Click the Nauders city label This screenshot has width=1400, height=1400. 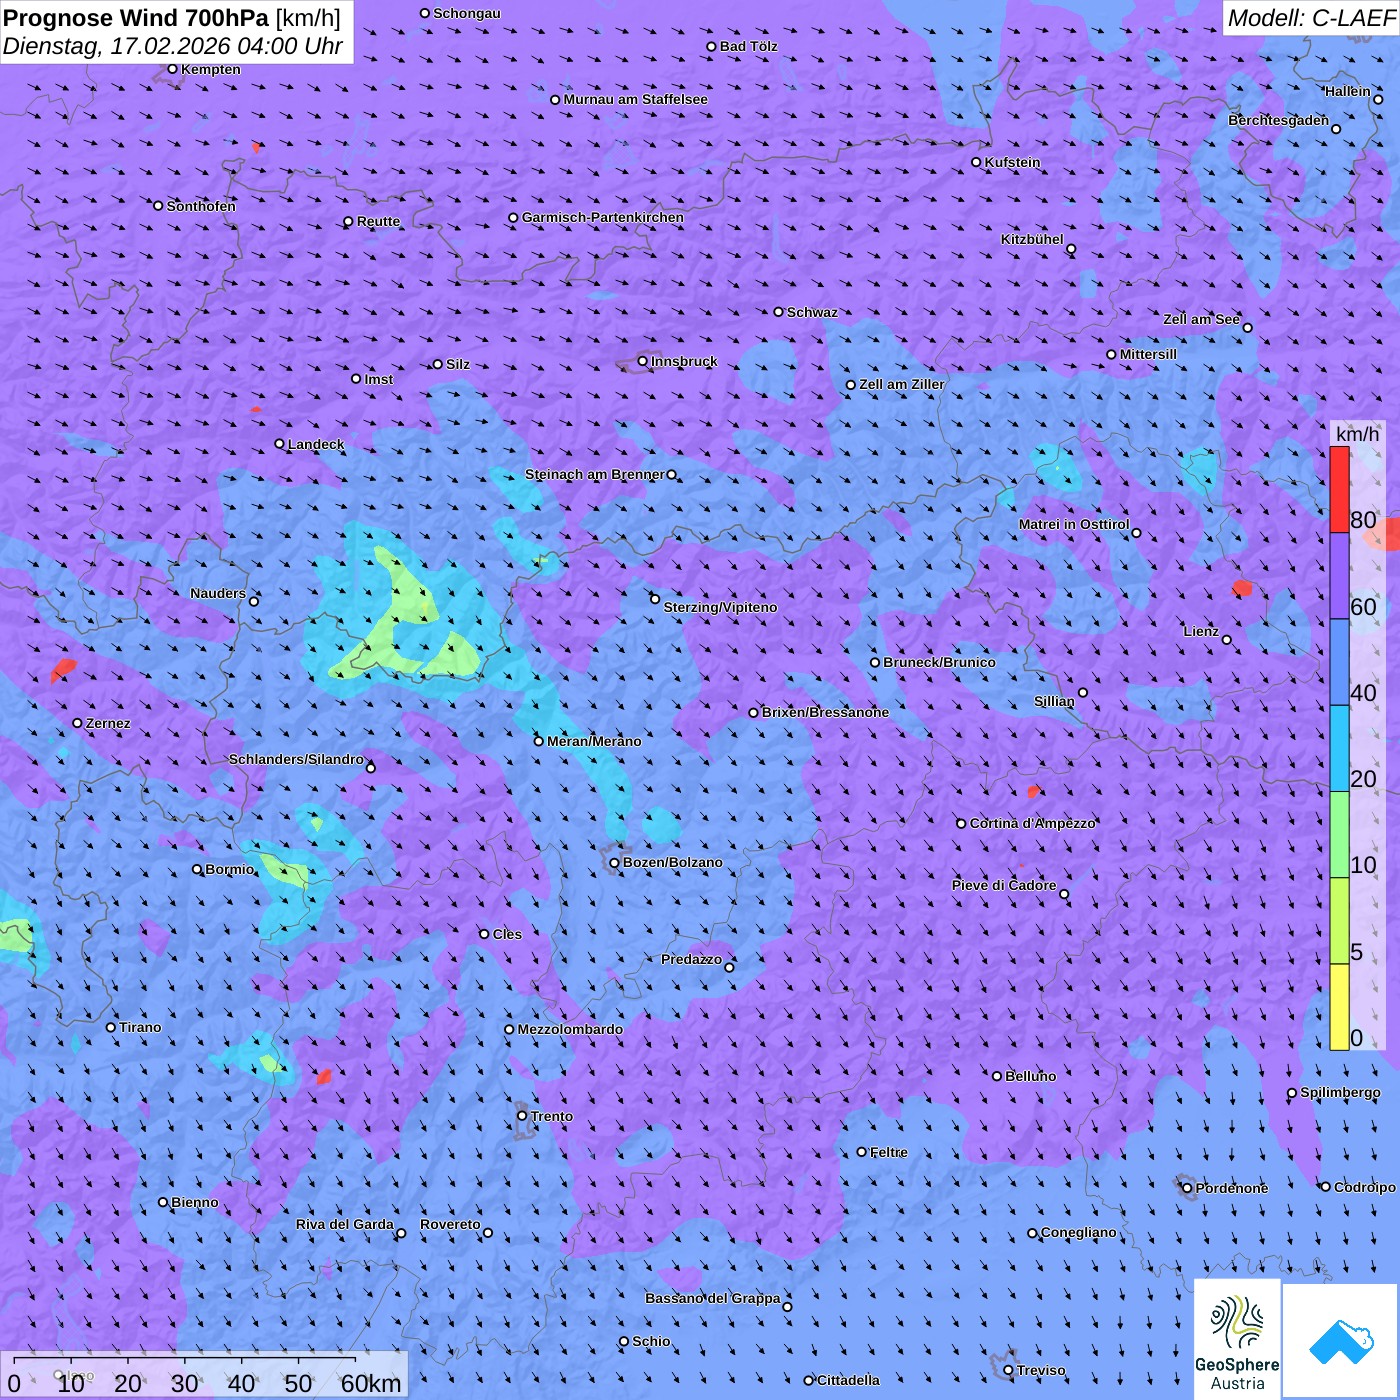(x=217, y=593)
